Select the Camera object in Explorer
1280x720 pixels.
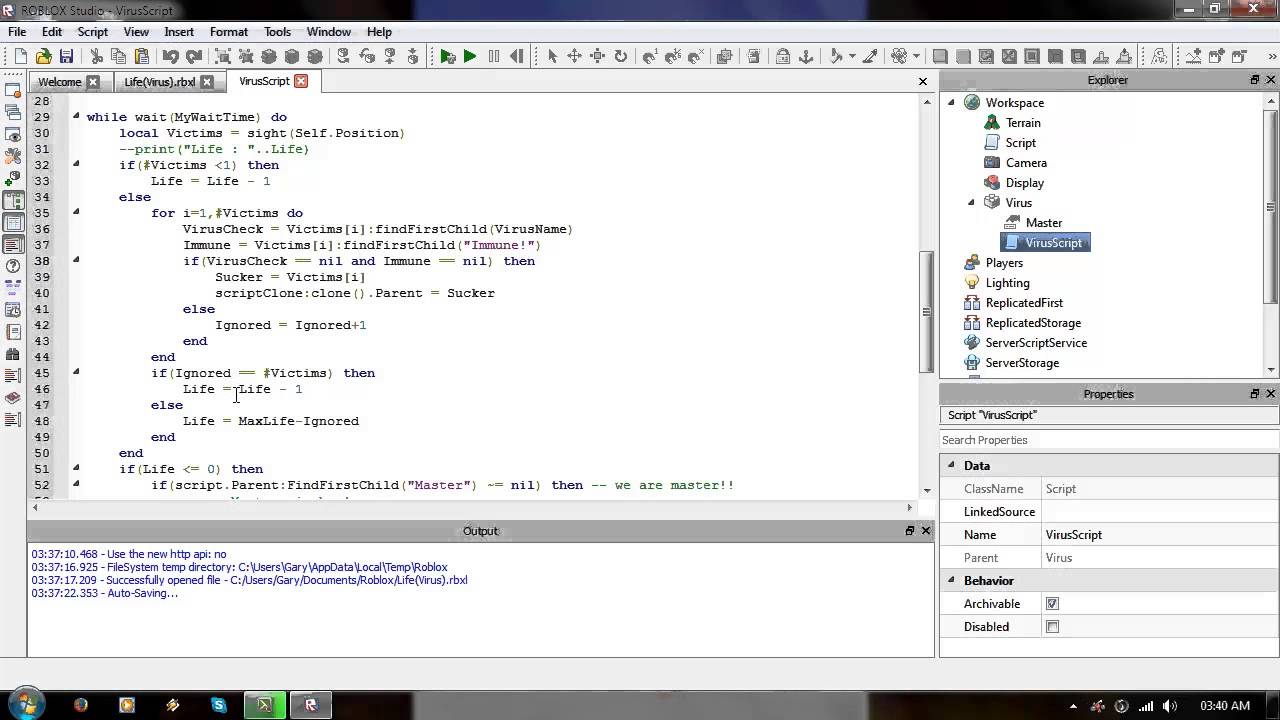tap(1026, 162)
